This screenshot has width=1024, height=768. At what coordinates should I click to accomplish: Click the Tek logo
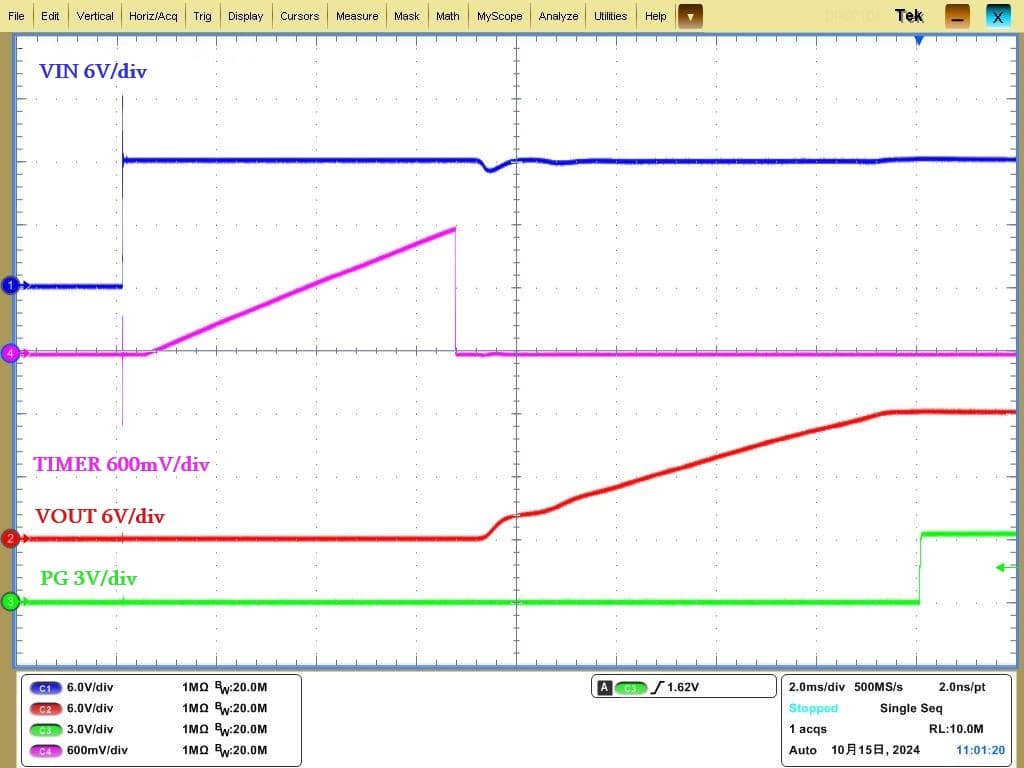point(909,16)
